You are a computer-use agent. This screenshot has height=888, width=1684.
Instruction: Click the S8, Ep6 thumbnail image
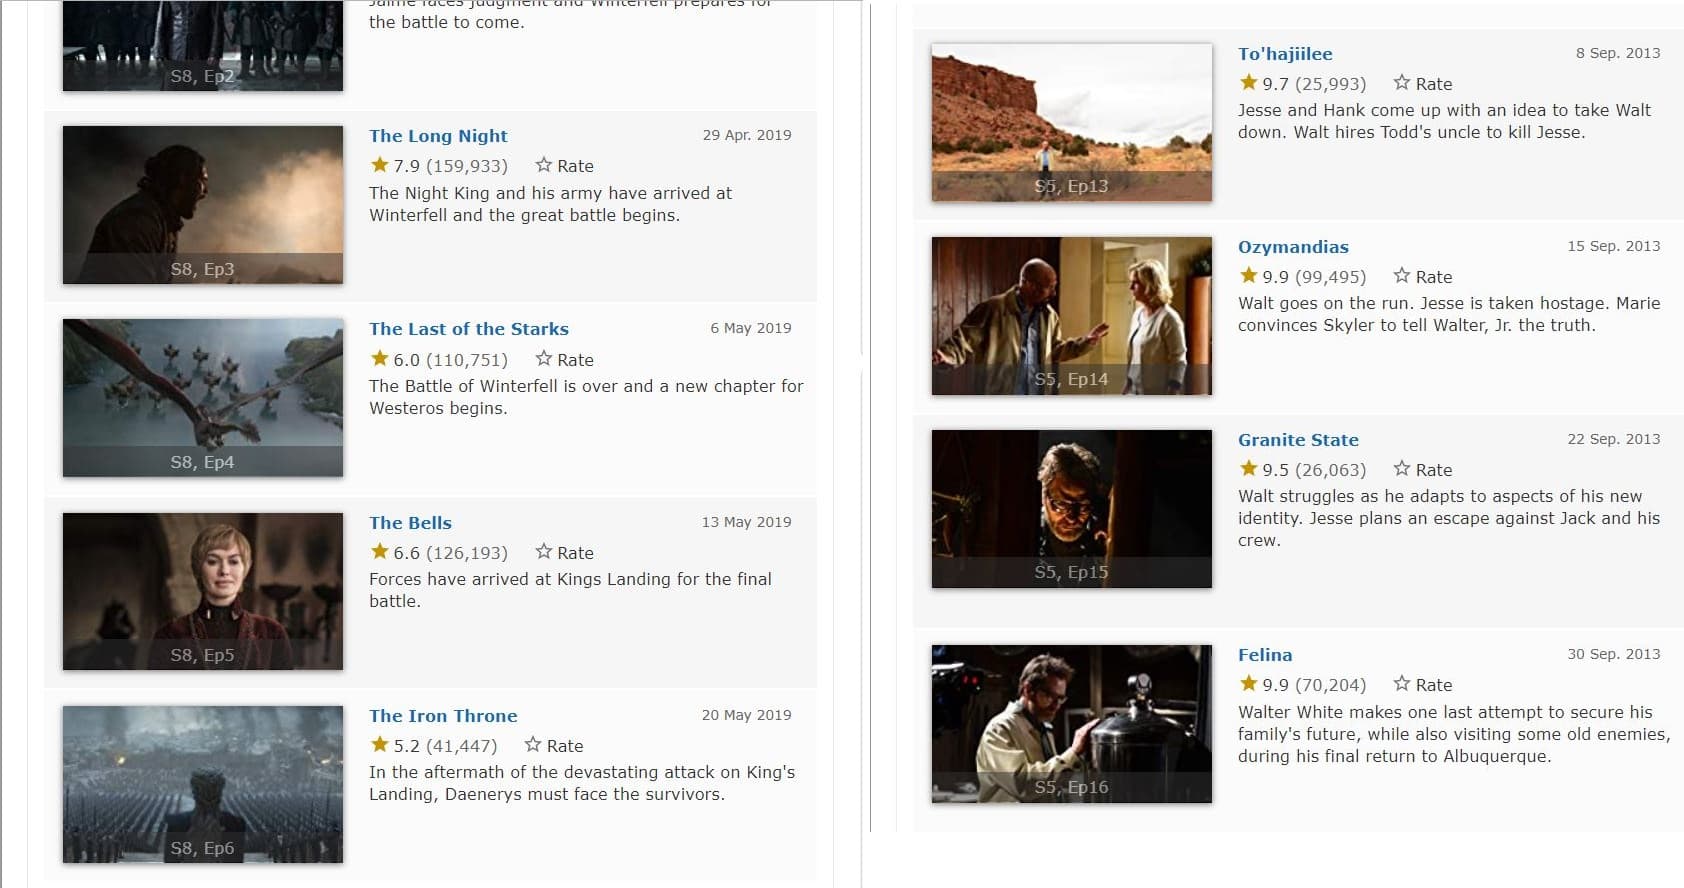pyautogui.click(x=203, y=784)
